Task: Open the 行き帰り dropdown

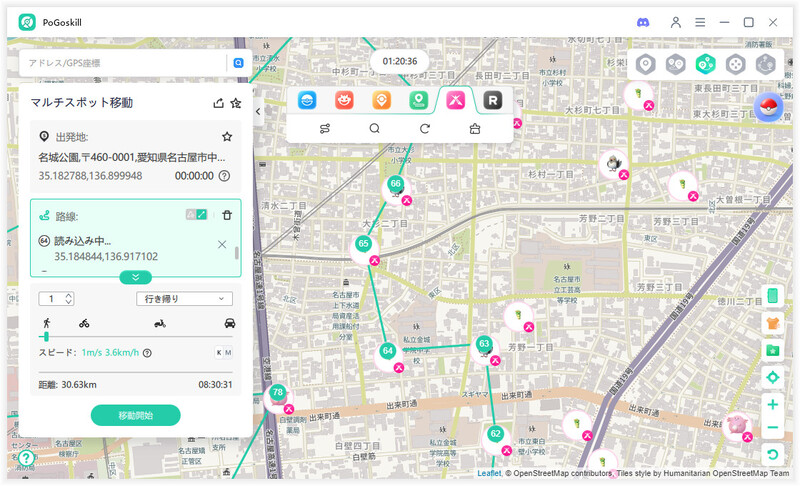Action: 184,298
